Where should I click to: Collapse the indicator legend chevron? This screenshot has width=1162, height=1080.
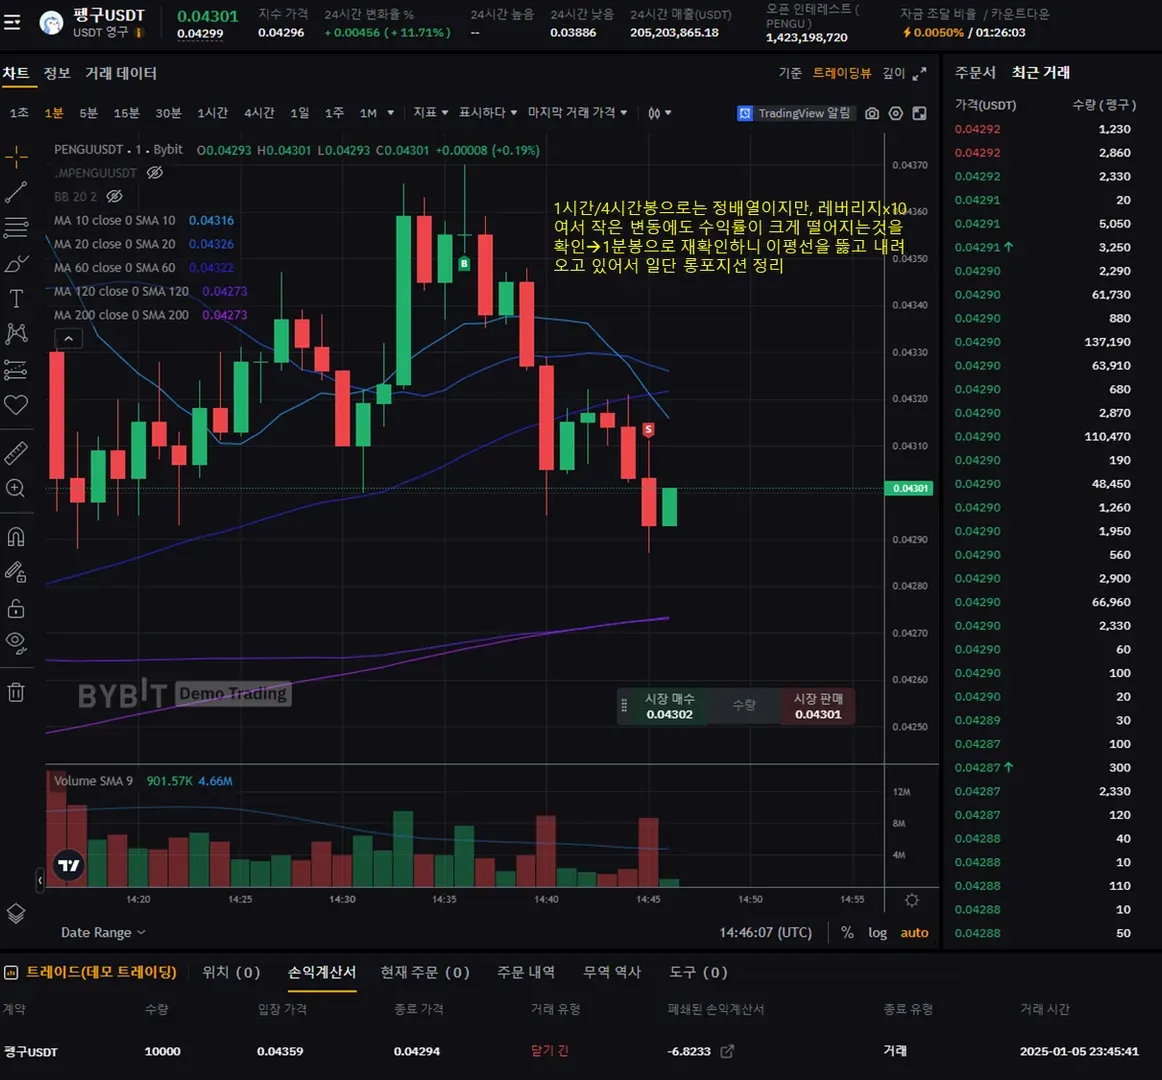coord(68,339)
